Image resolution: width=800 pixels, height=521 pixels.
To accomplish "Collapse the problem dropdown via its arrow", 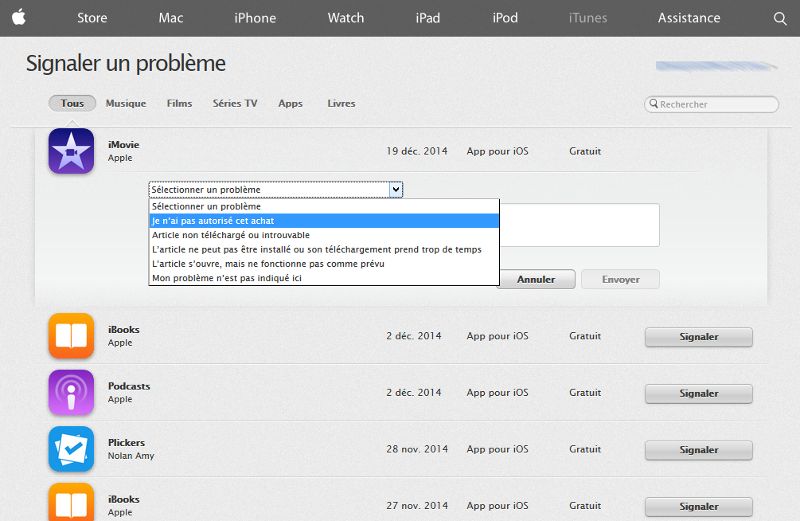I will coord(396,189).
